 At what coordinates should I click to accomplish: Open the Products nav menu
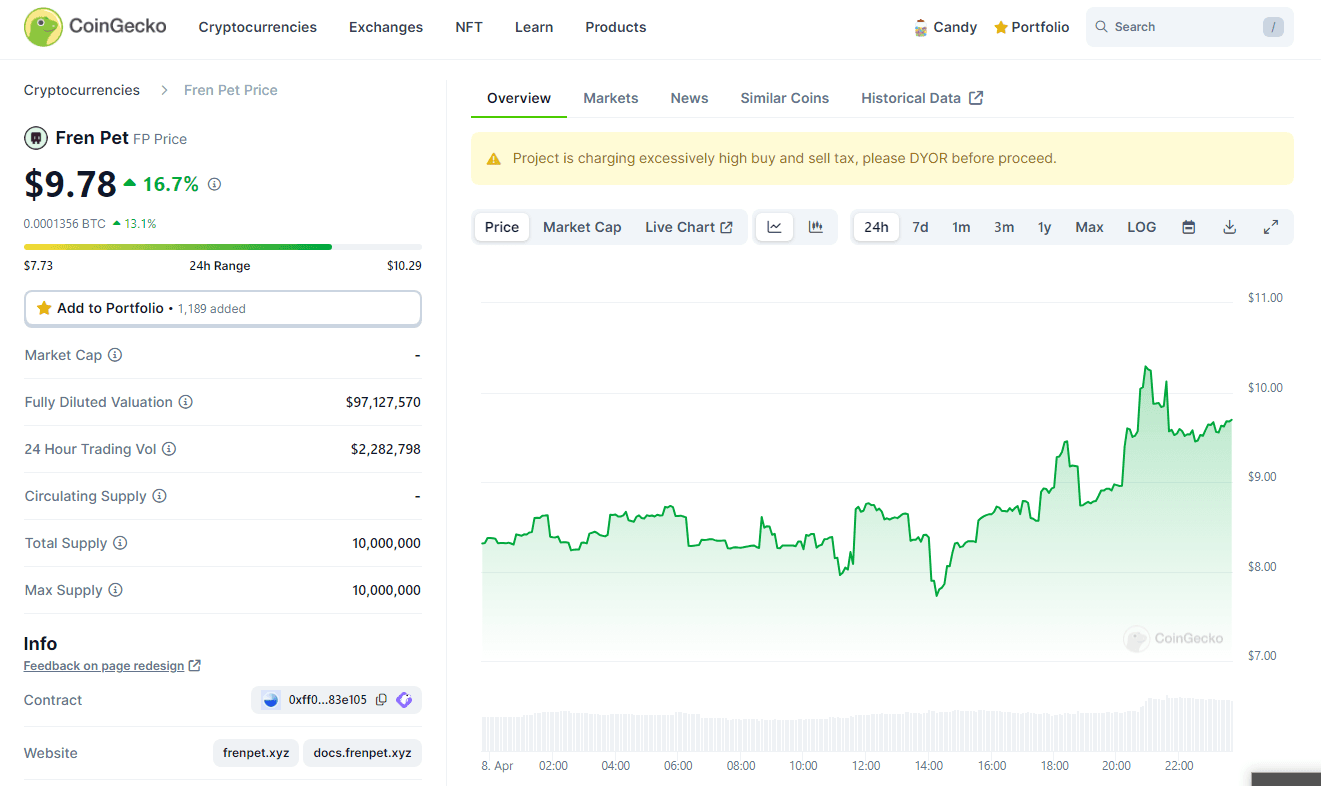coord(616,27)
